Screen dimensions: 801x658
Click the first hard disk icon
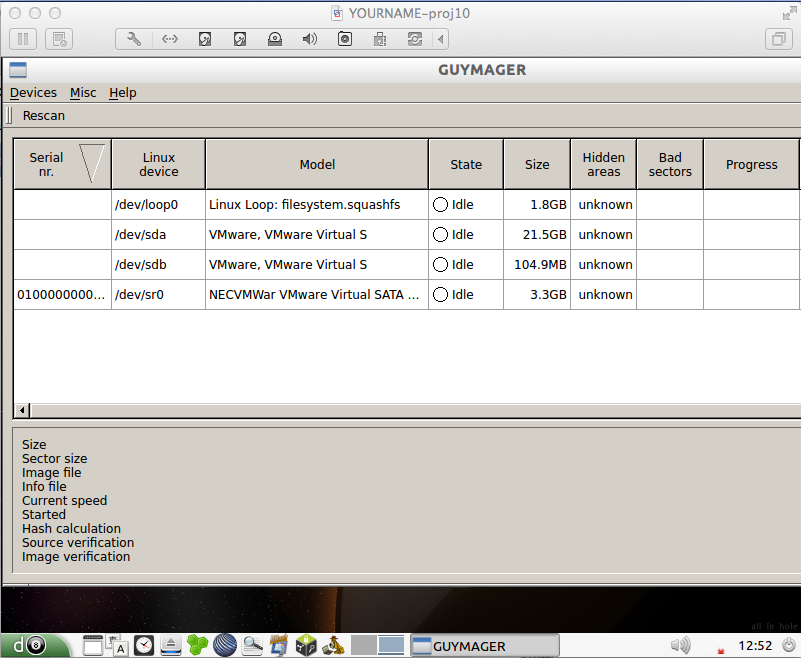[x=205, y=39]
